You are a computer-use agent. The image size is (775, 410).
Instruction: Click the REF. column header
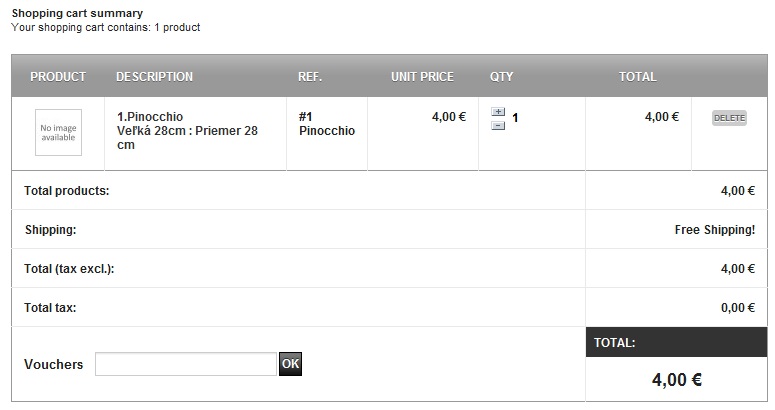[x=309, y=76]
